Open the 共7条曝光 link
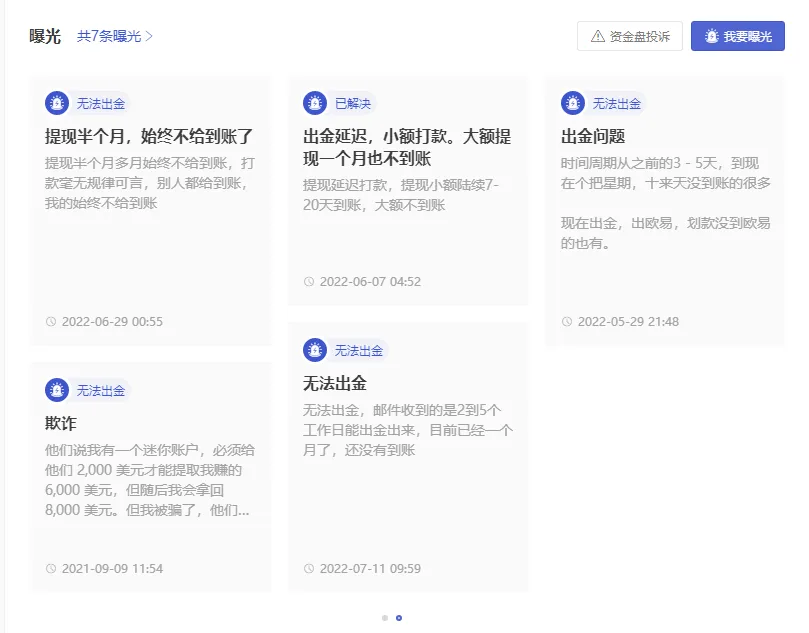The width and height of the screenshot is (809, 633). [115, 36]
